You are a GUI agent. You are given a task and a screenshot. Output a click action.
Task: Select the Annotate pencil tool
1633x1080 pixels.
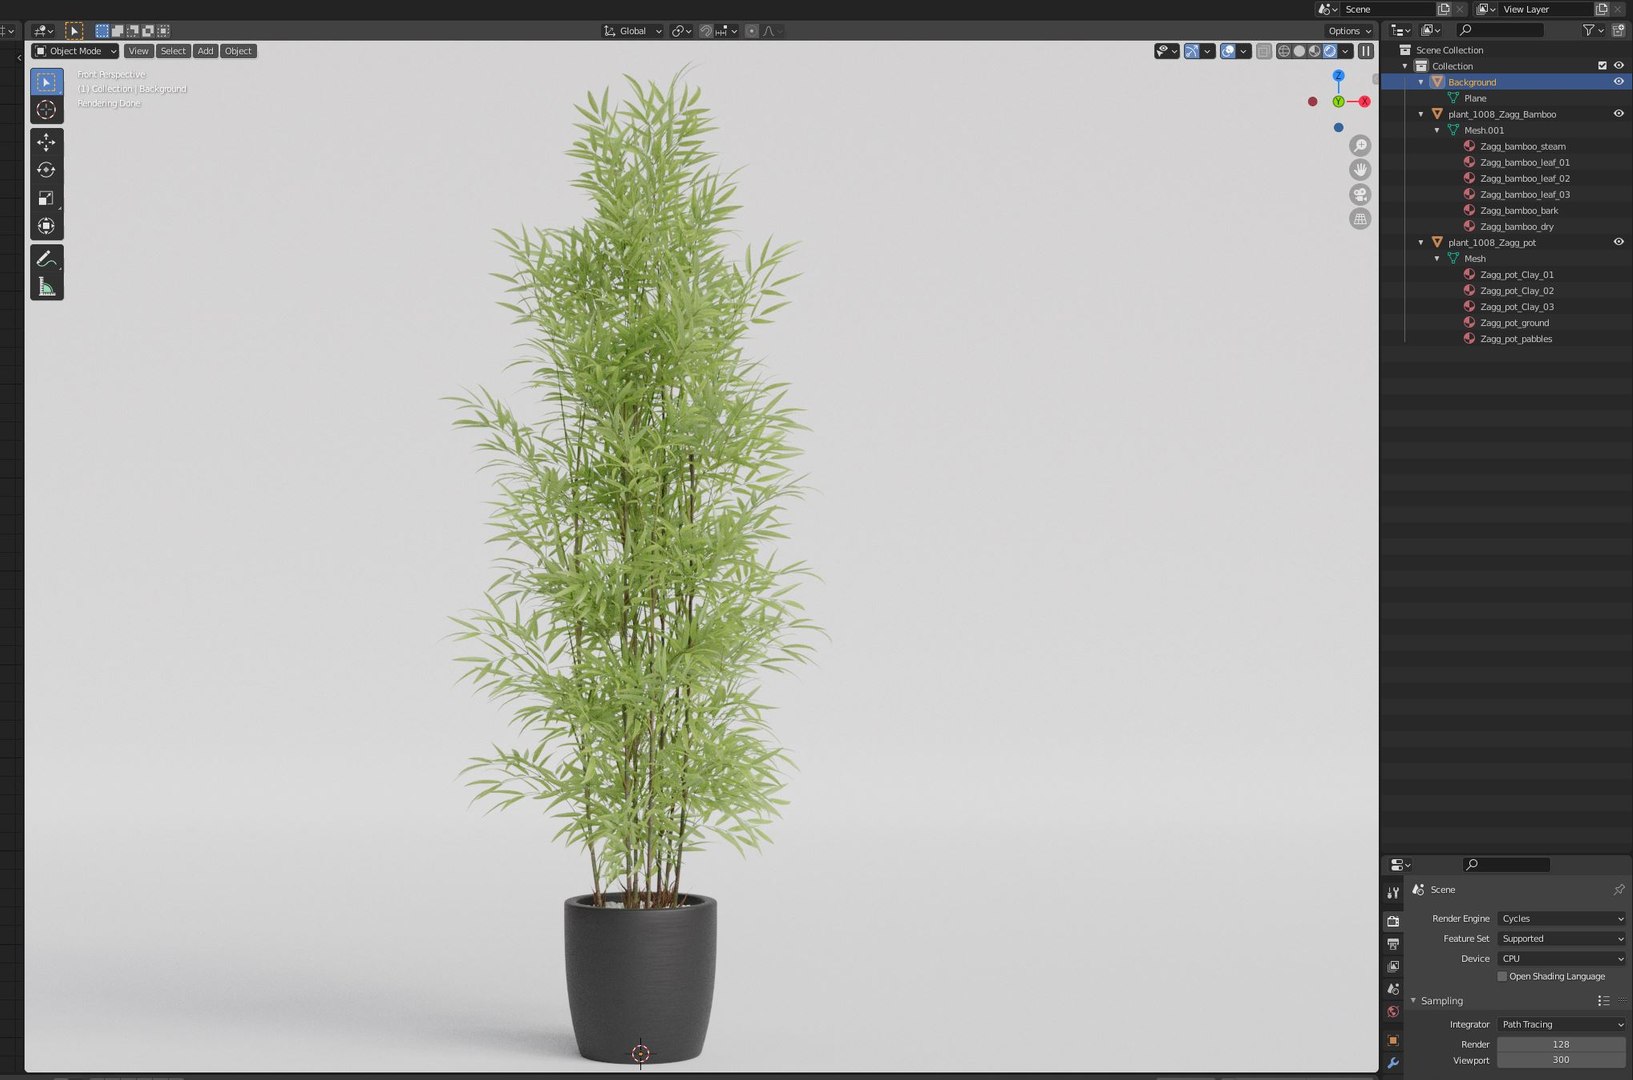(x=46, y=259)
